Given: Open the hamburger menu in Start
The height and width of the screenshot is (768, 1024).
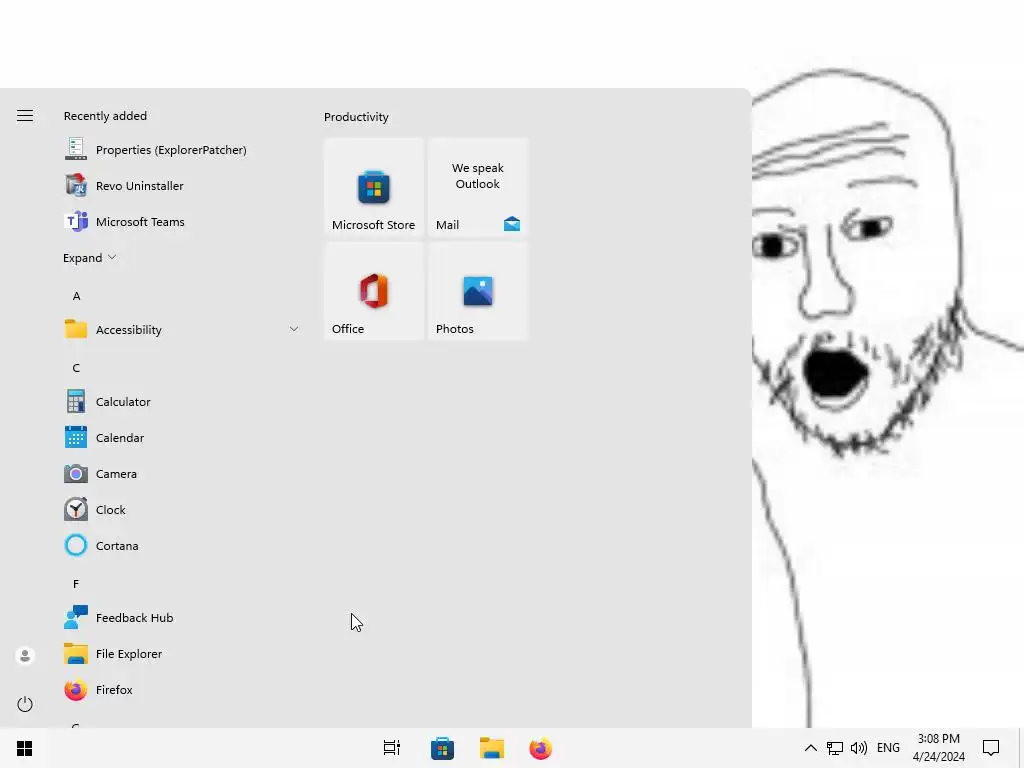Looking at the screenshot, I should [25, 116].
